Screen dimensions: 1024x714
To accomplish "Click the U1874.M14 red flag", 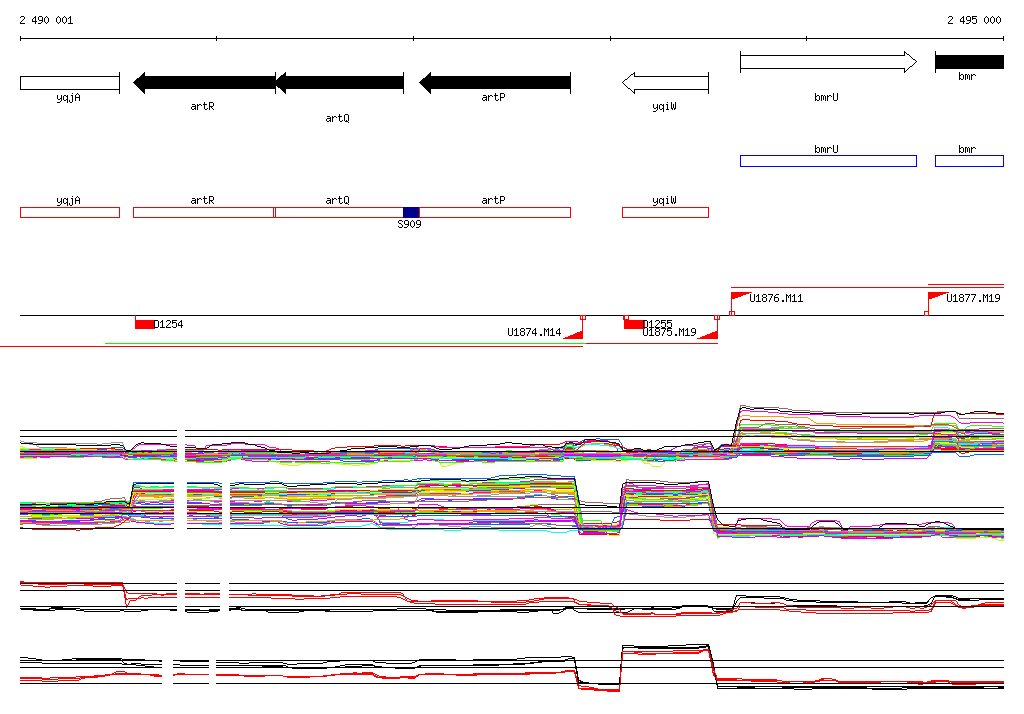I will (574, 334).
